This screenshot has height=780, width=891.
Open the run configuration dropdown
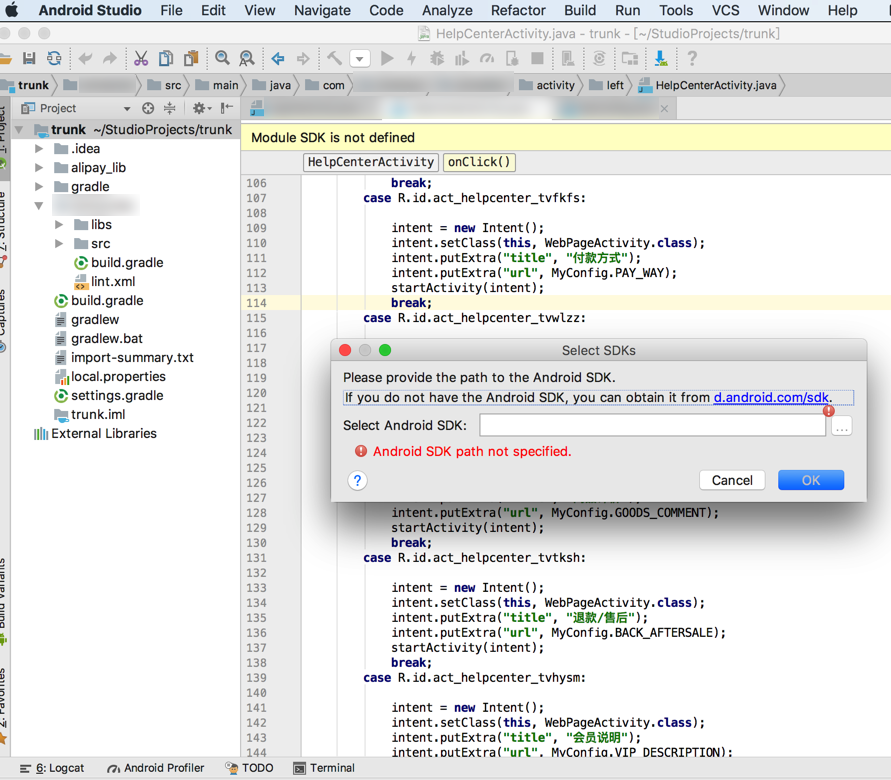tap(360, 59)
